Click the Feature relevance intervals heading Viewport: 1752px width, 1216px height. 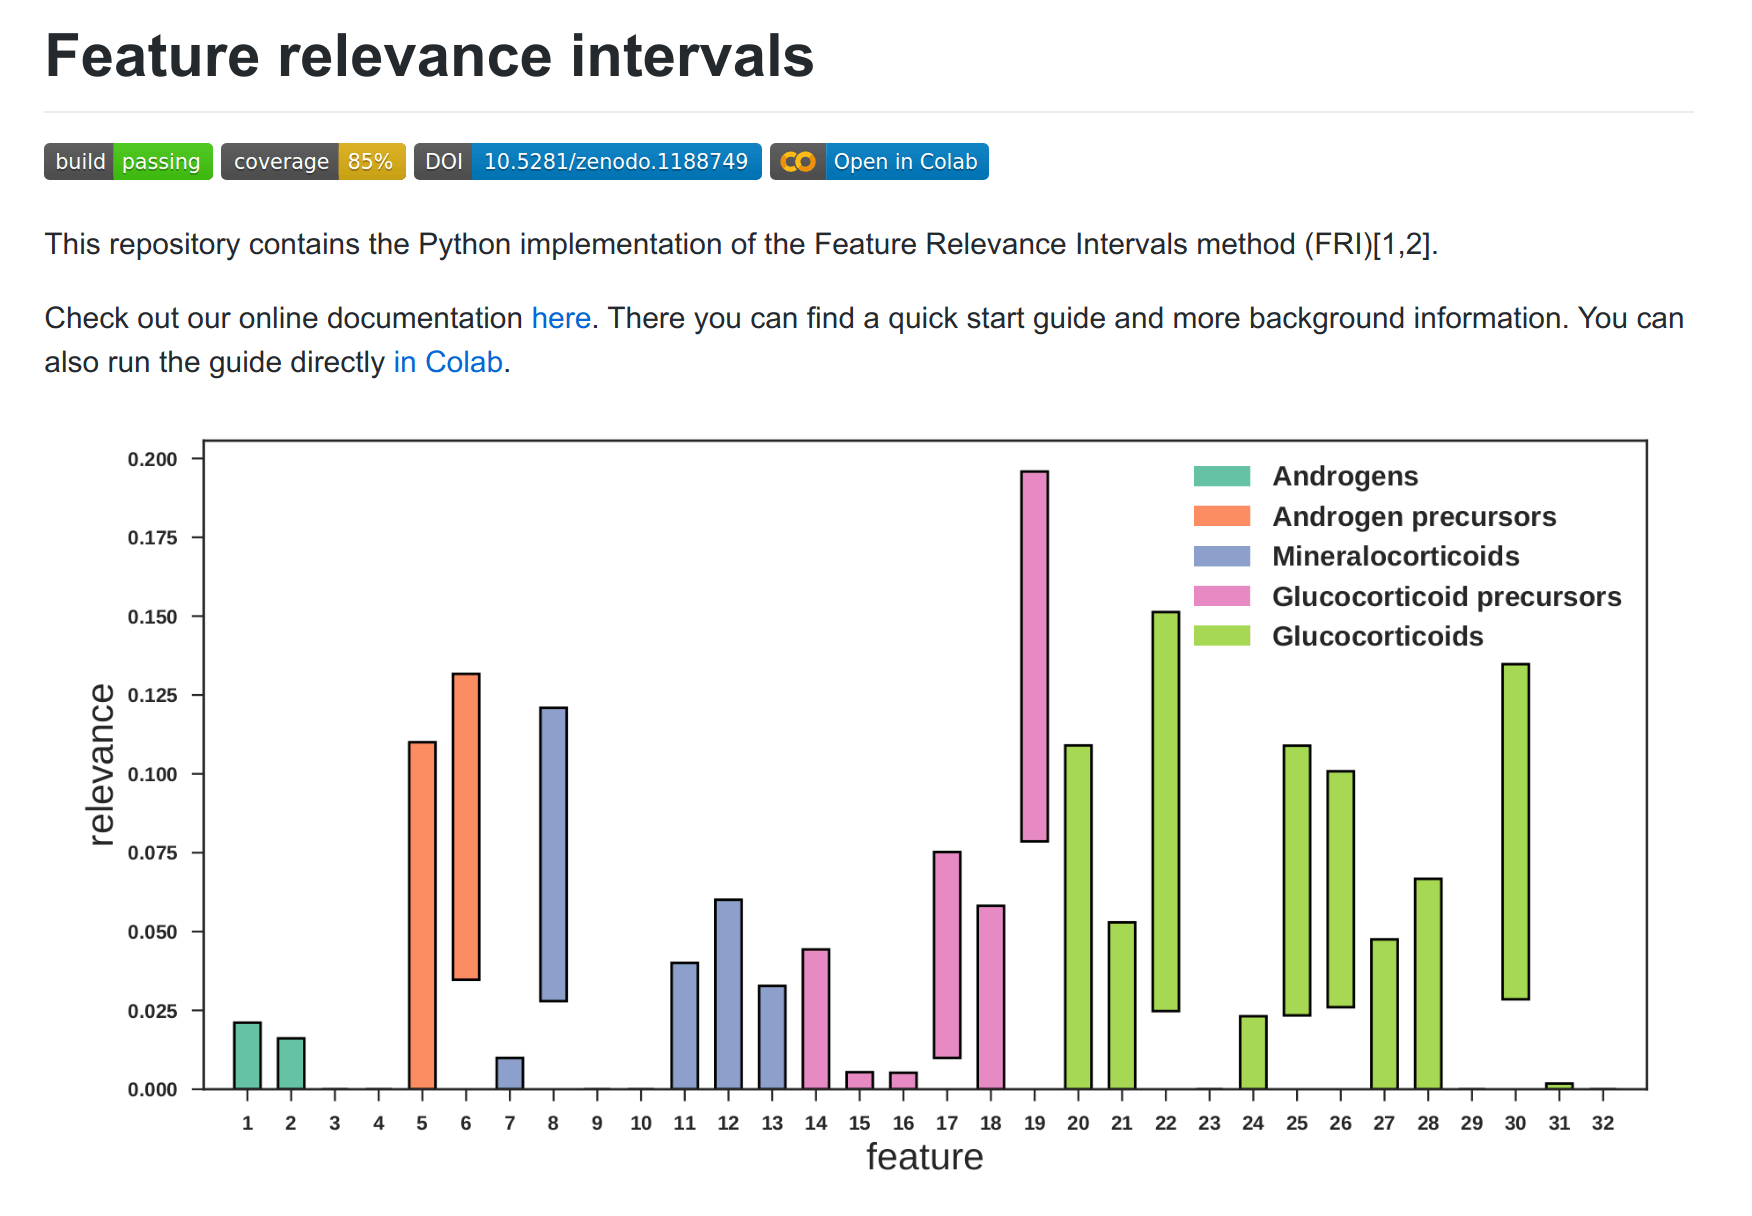click(430, 57)
